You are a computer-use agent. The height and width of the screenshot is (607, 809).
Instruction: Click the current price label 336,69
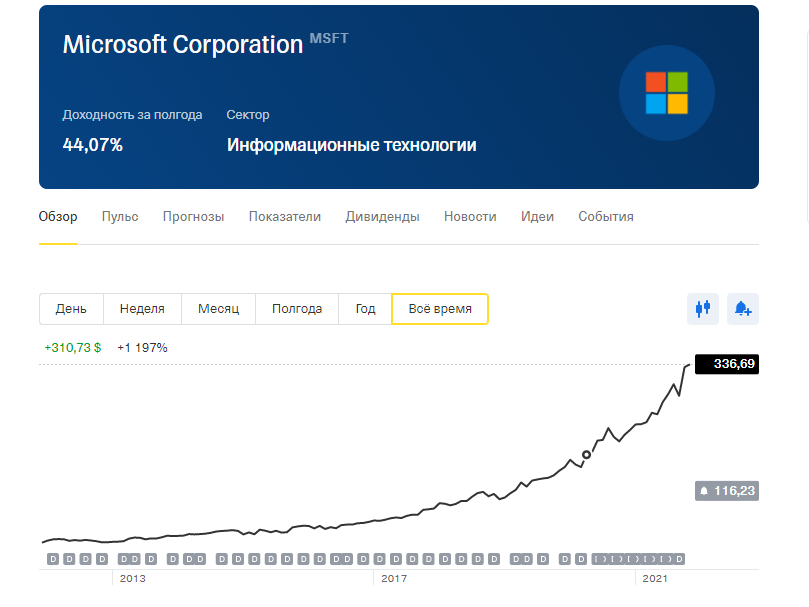(727, 364)
